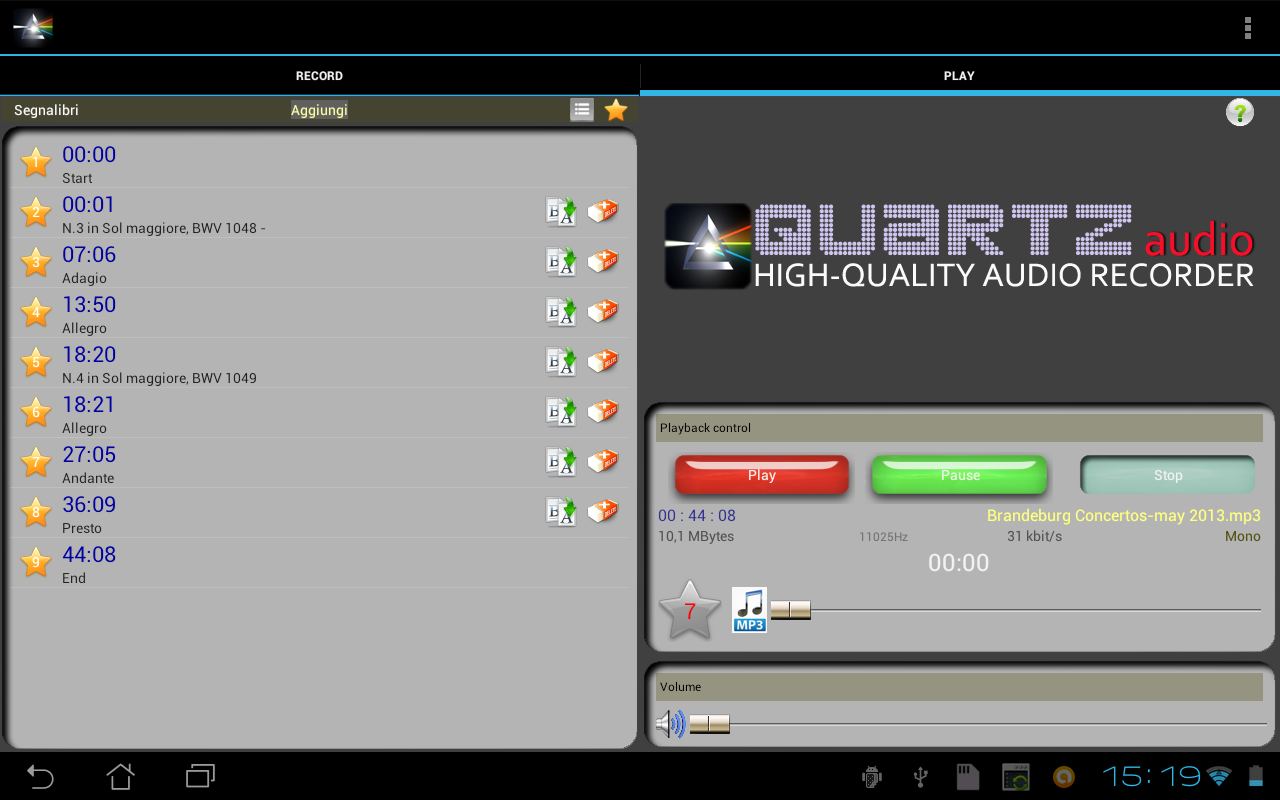Image resolution: width=1280 pixels, height=800 pixels.
Task: Open the overflow menu with three dots
Action: tap(1247, 28)
